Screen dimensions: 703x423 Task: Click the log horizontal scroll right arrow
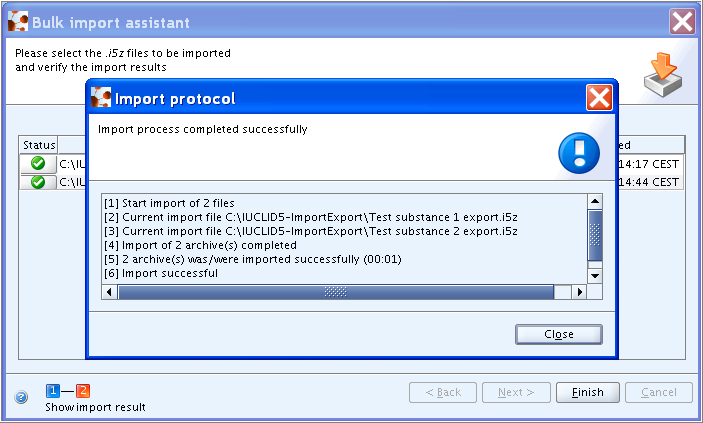[580, 292]
